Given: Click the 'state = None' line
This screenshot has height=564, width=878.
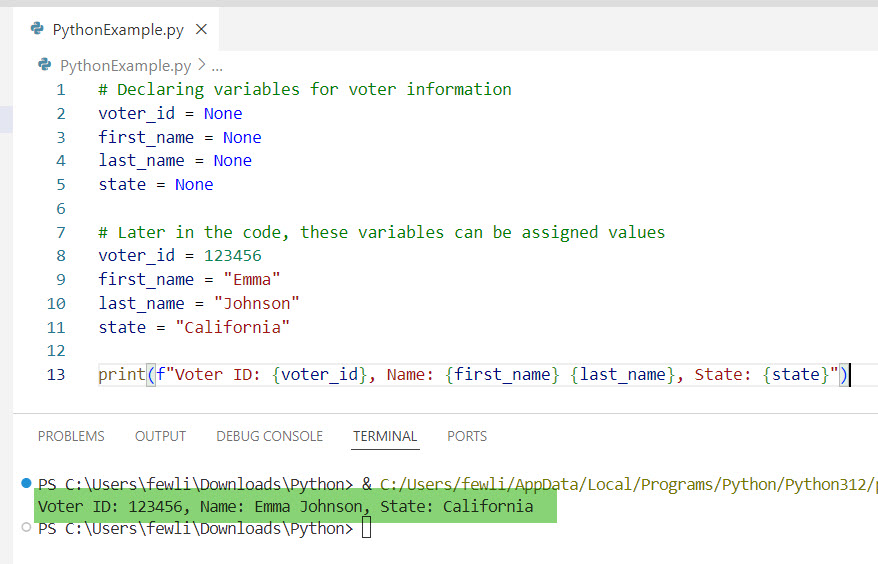Looking at the screenshot, I should coord(156,185).
